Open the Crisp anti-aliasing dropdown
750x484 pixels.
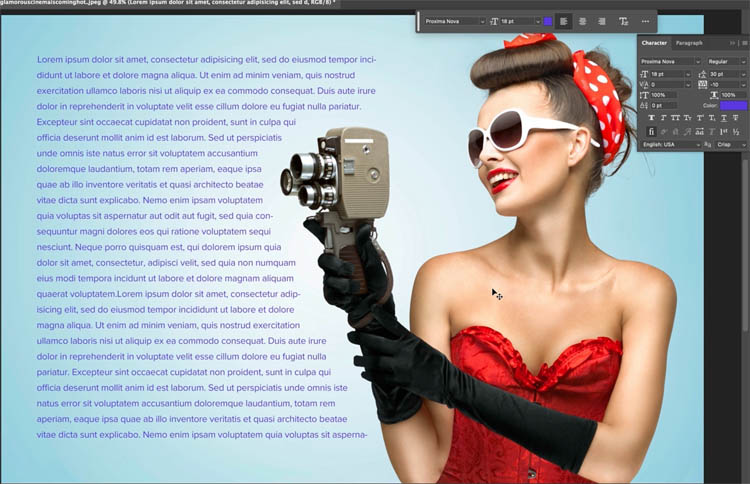pos(730,145)
